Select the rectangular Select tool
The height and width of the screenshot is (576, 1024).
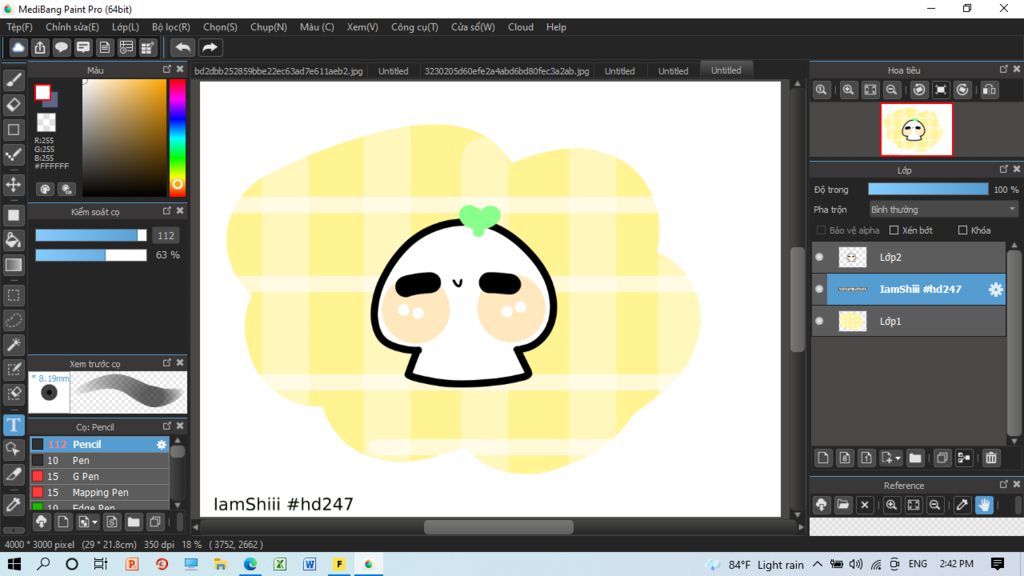pos(13,295)
